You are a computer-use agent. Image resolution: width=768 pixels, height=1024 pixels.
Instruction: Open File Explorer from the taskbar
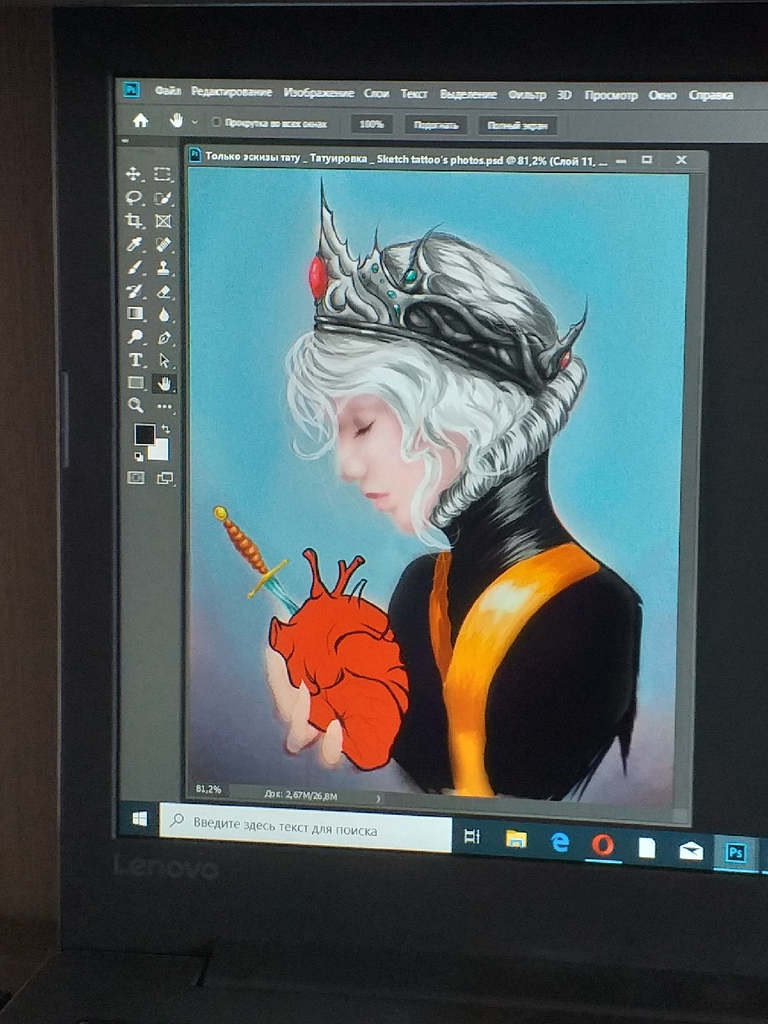point(516,839)
